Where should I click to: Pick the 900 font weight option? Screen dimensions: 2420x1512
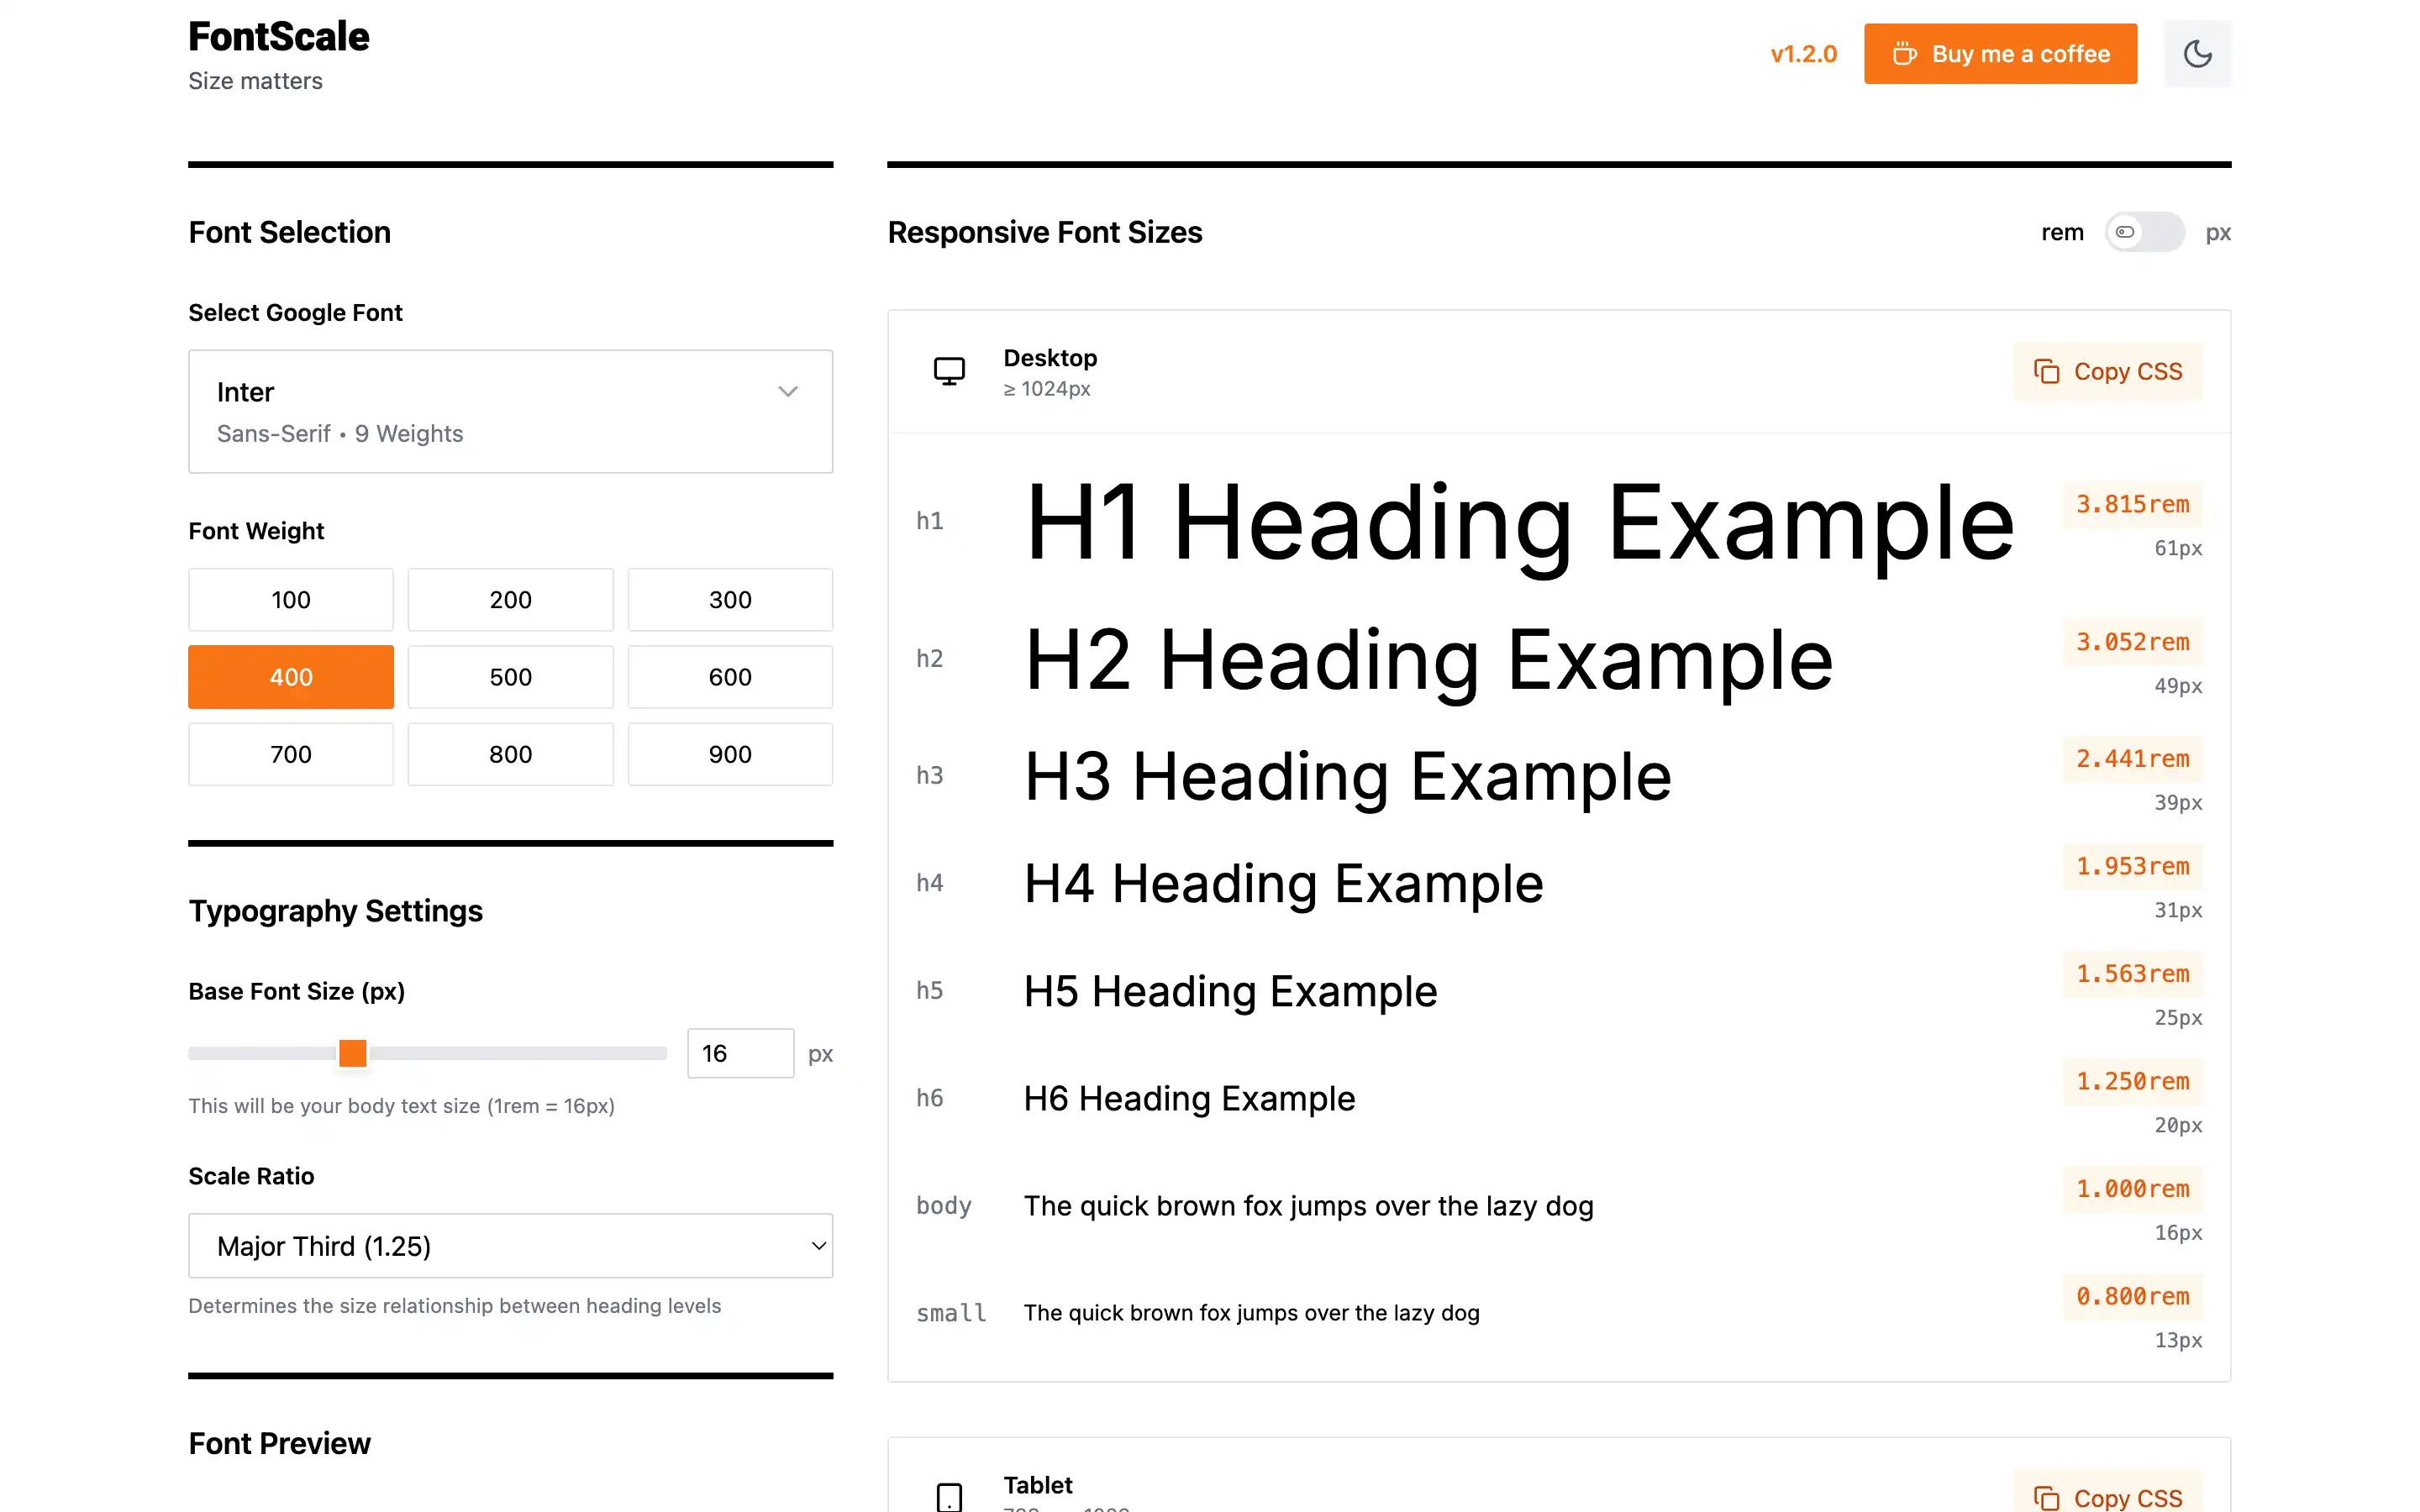point(730,754)
